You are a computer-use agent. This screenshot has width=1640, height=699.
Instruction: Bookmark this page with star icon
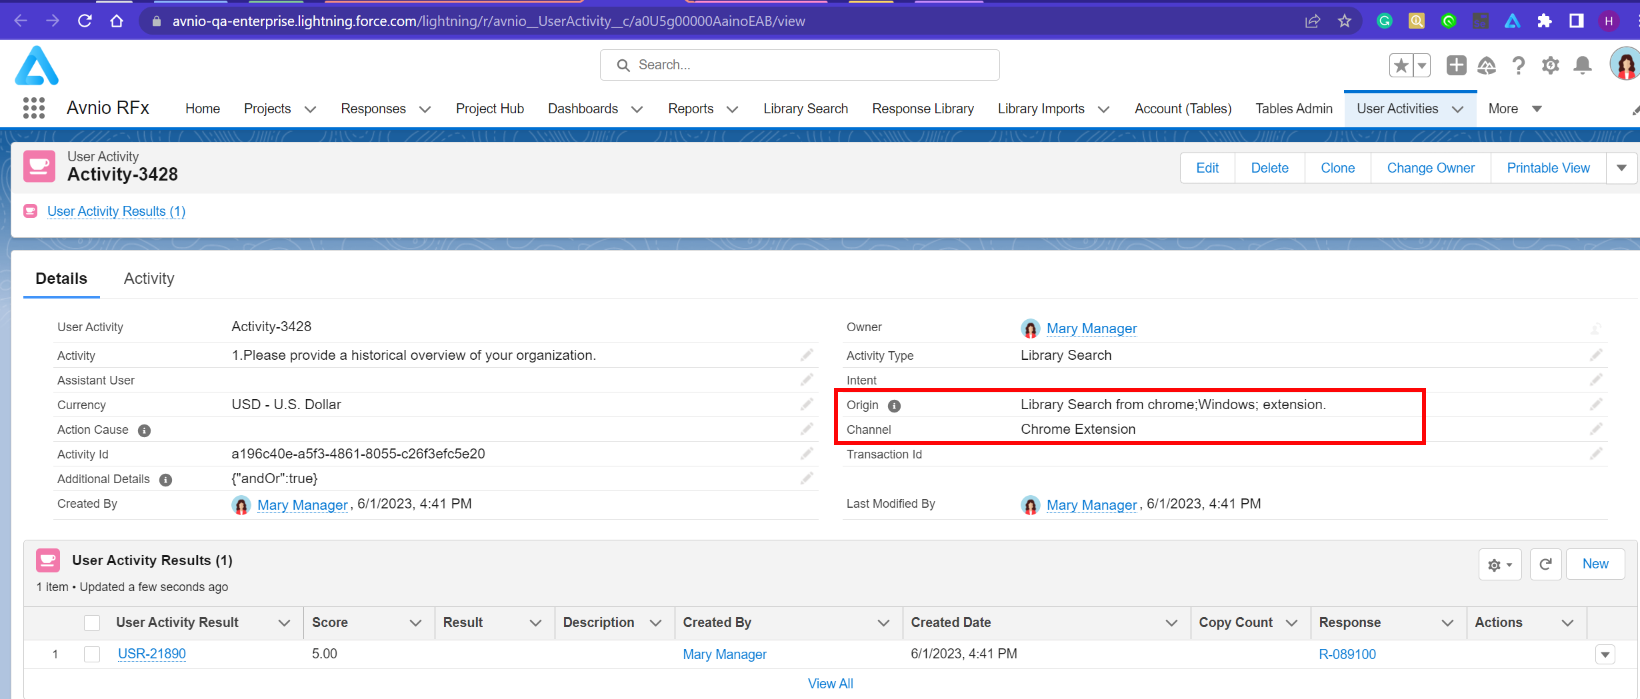click(x=1344, y=20)
